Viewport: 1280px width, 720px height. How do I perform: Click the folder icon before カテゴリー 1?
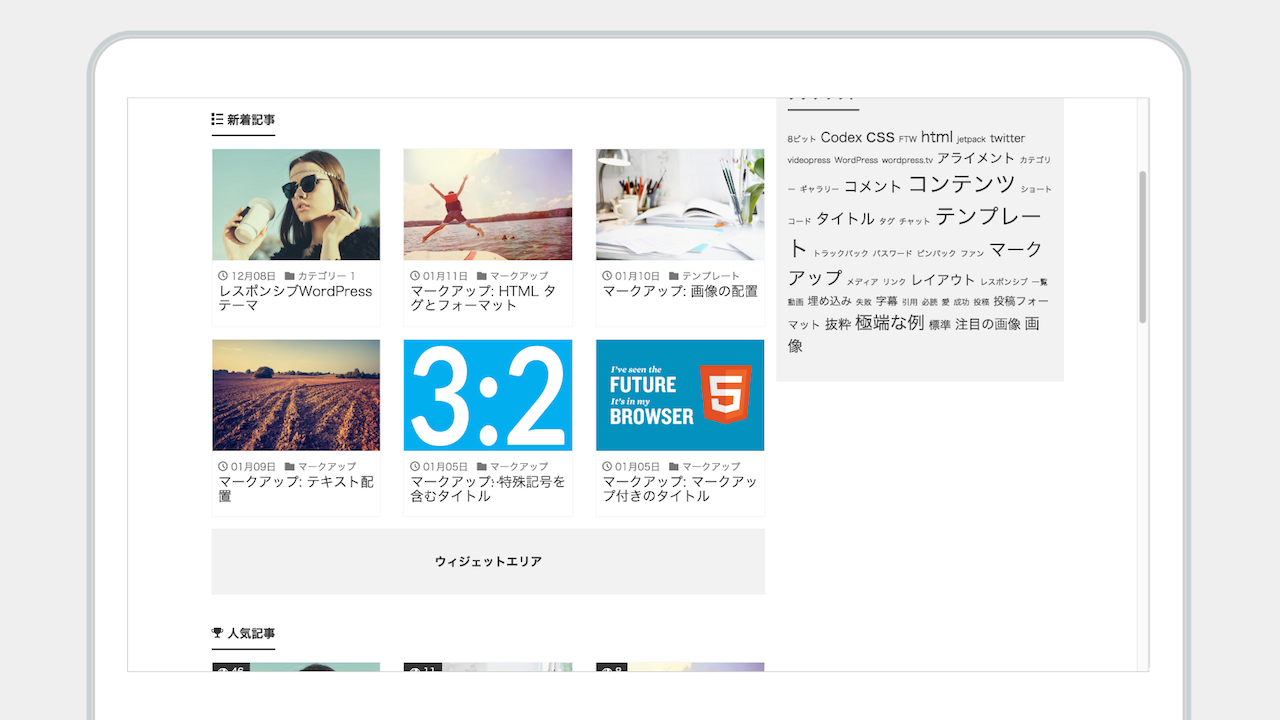pyautogui.click(x=290, y=276)
